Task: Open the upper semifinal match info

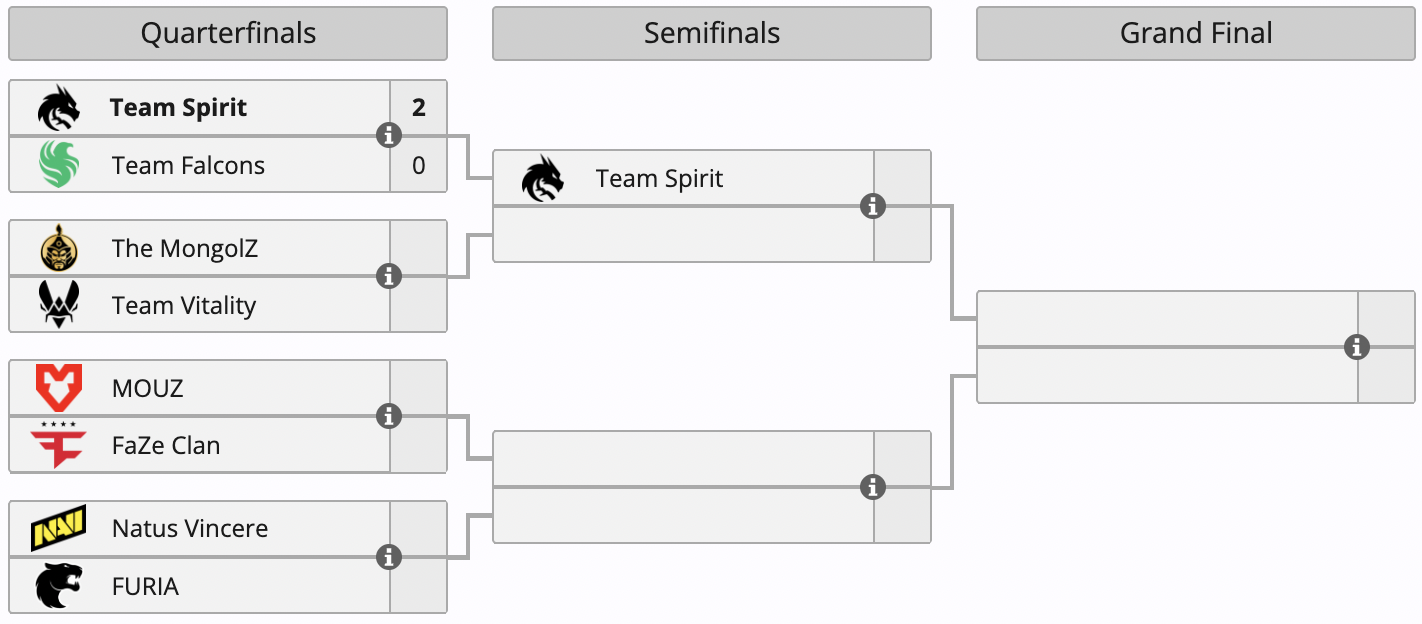Action: 873,206
